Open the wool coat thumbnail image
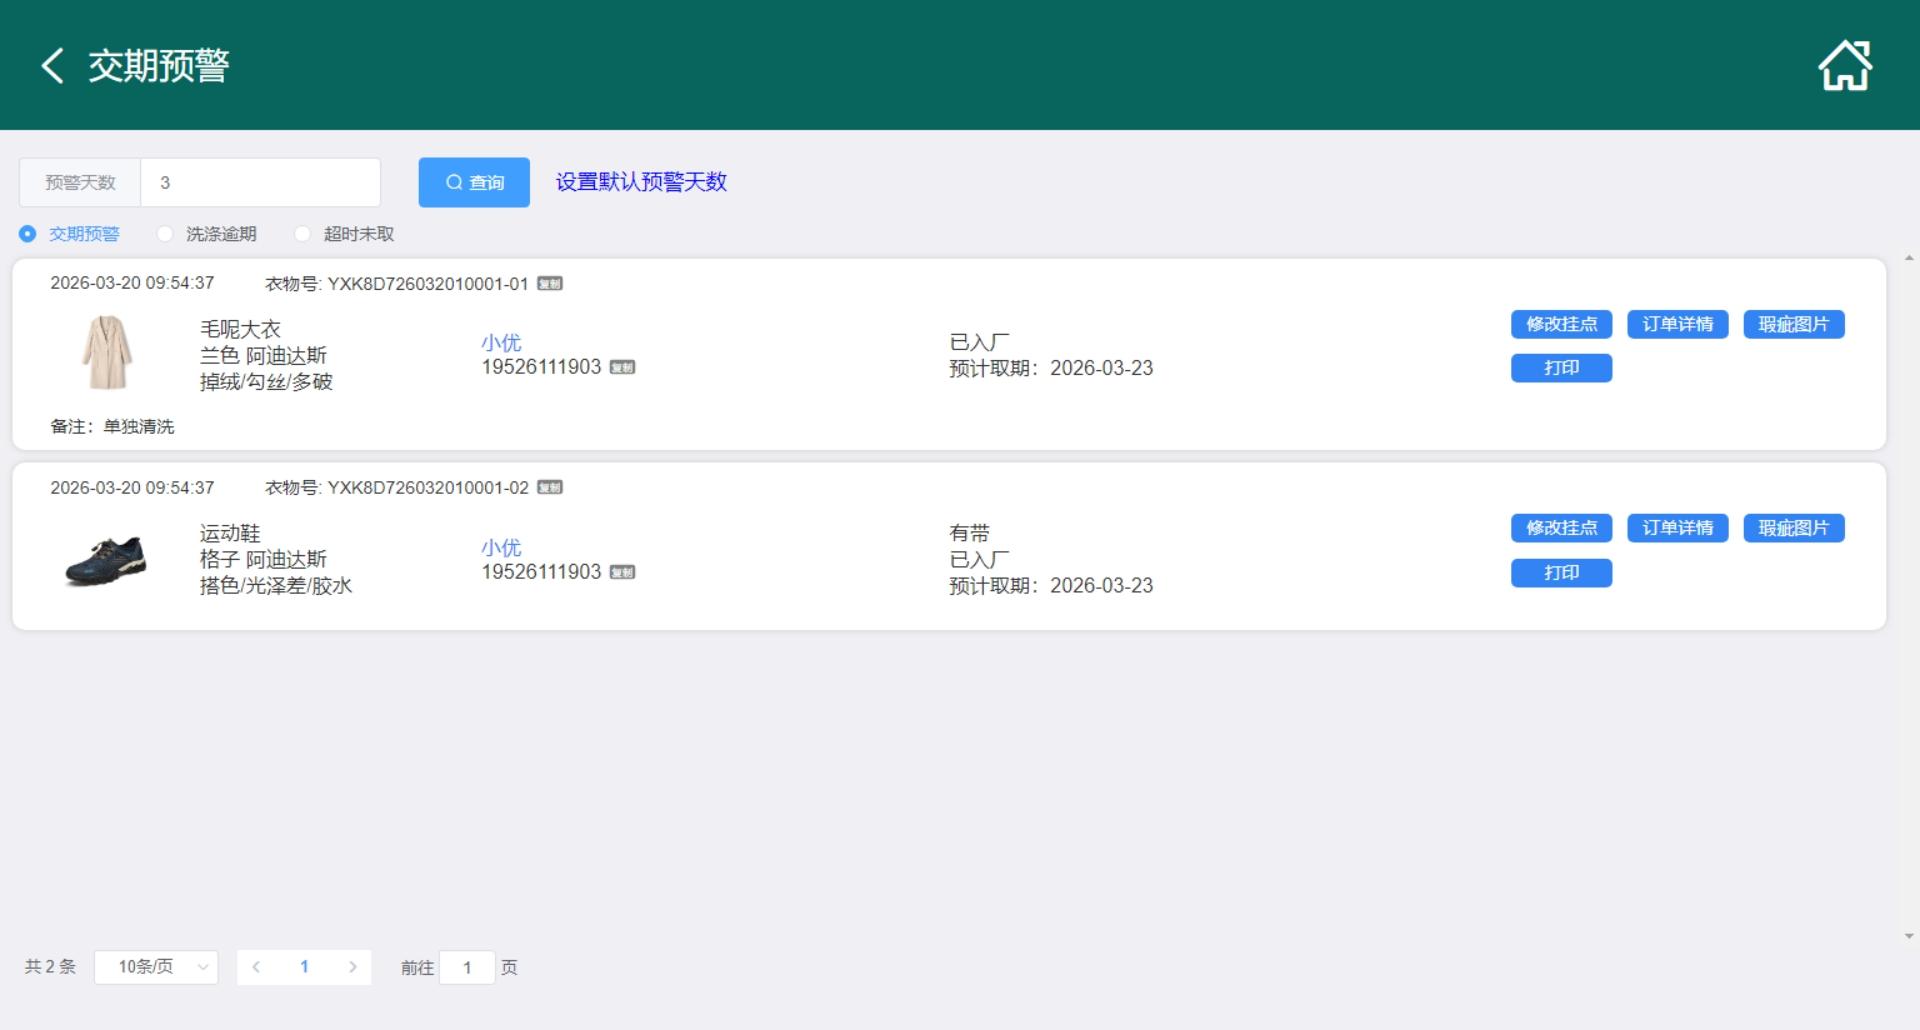Screen dimensions: 1920x1030 (x=106, y=353)
